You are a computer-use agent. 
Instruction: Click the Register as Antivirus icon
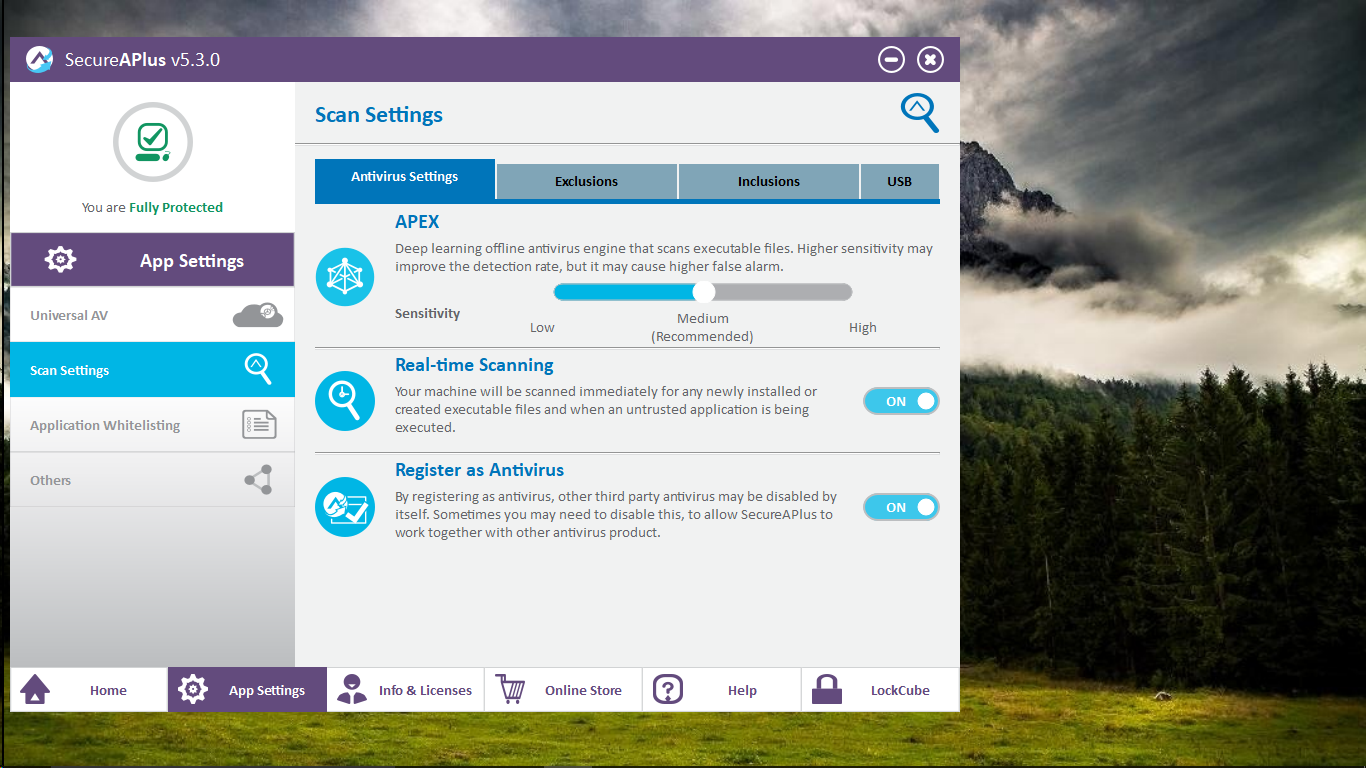click(x=345, y=507)
